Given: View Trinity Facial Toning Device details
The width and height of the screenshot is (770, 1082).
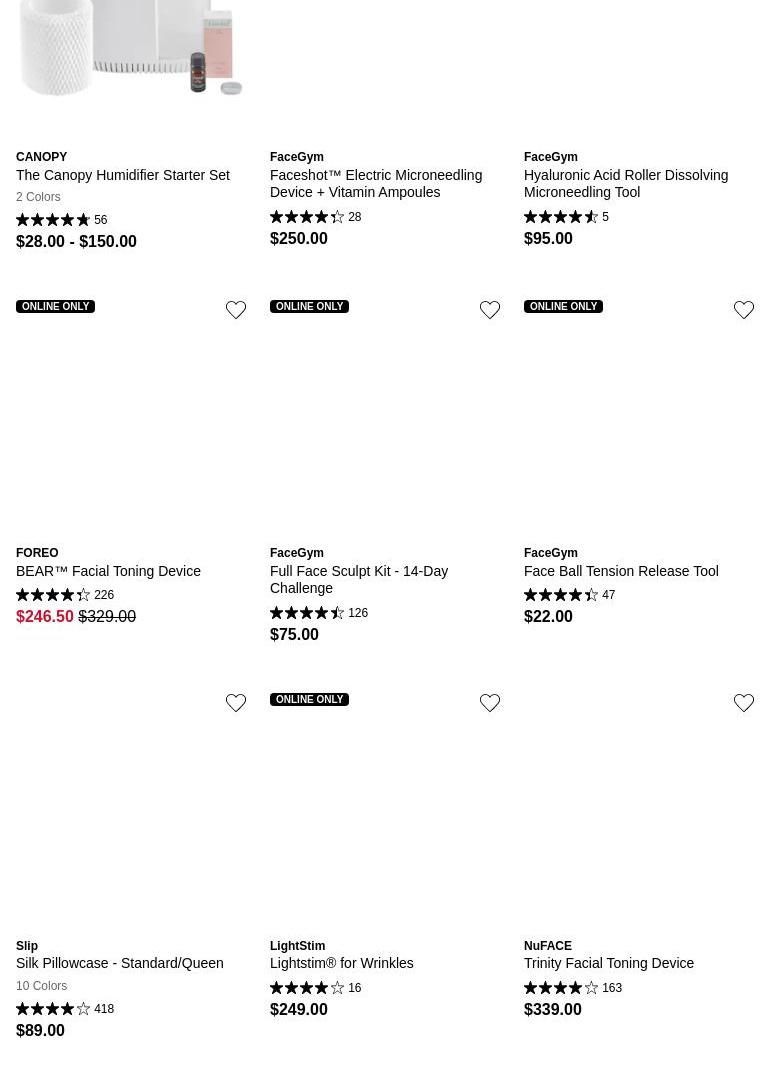Looking at the screenshot, I should (608, 963).
